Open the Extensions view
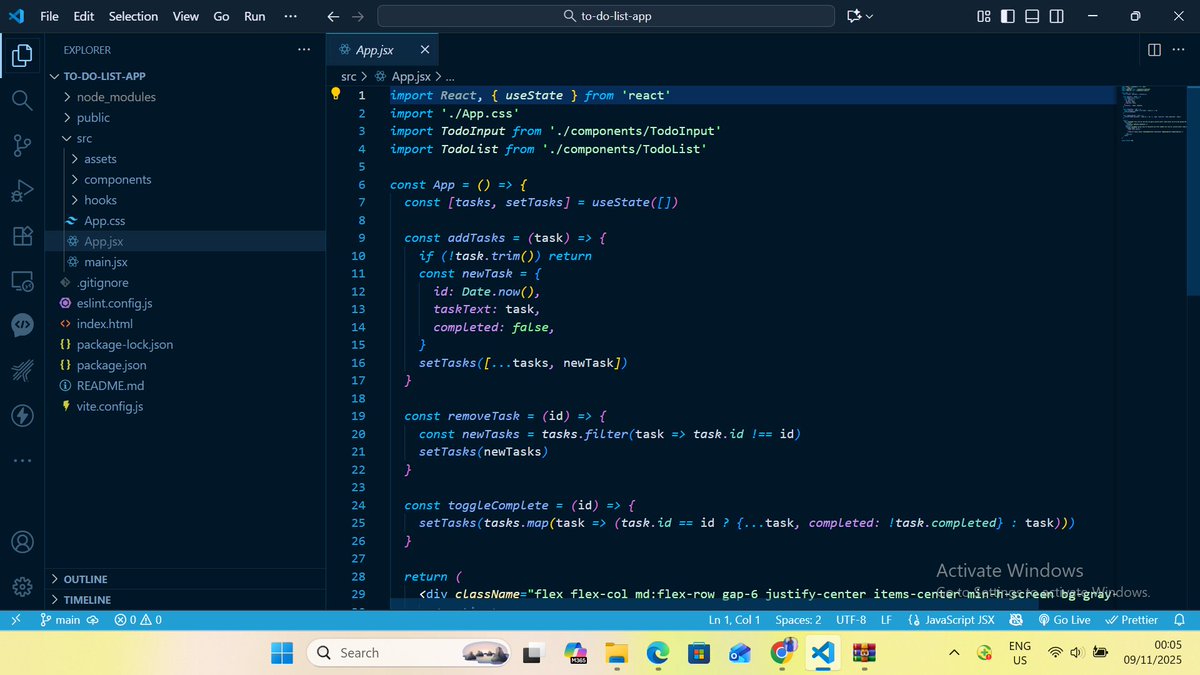 [x=22, y=236]
